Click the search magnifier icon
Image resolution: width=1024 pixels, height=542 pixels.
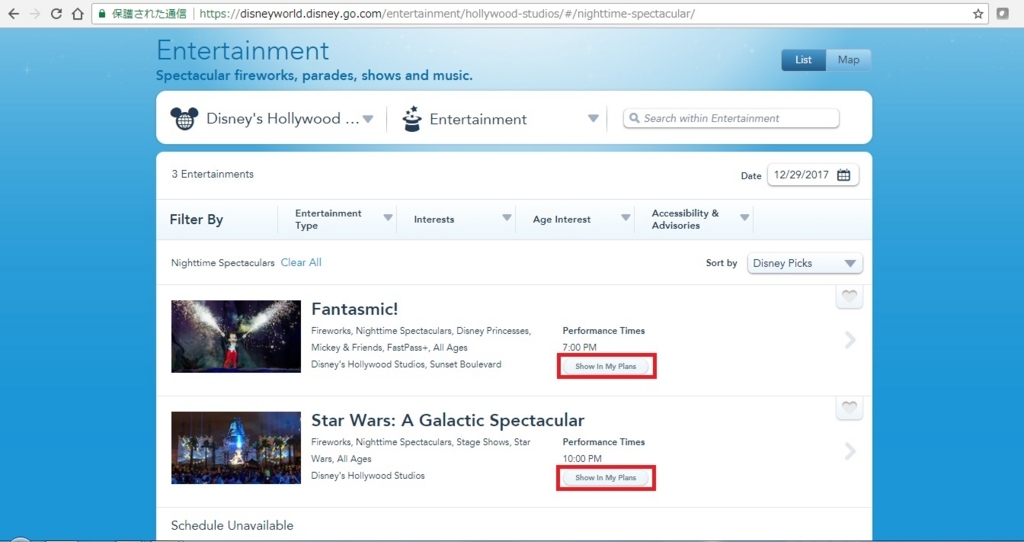pos(634,118)
